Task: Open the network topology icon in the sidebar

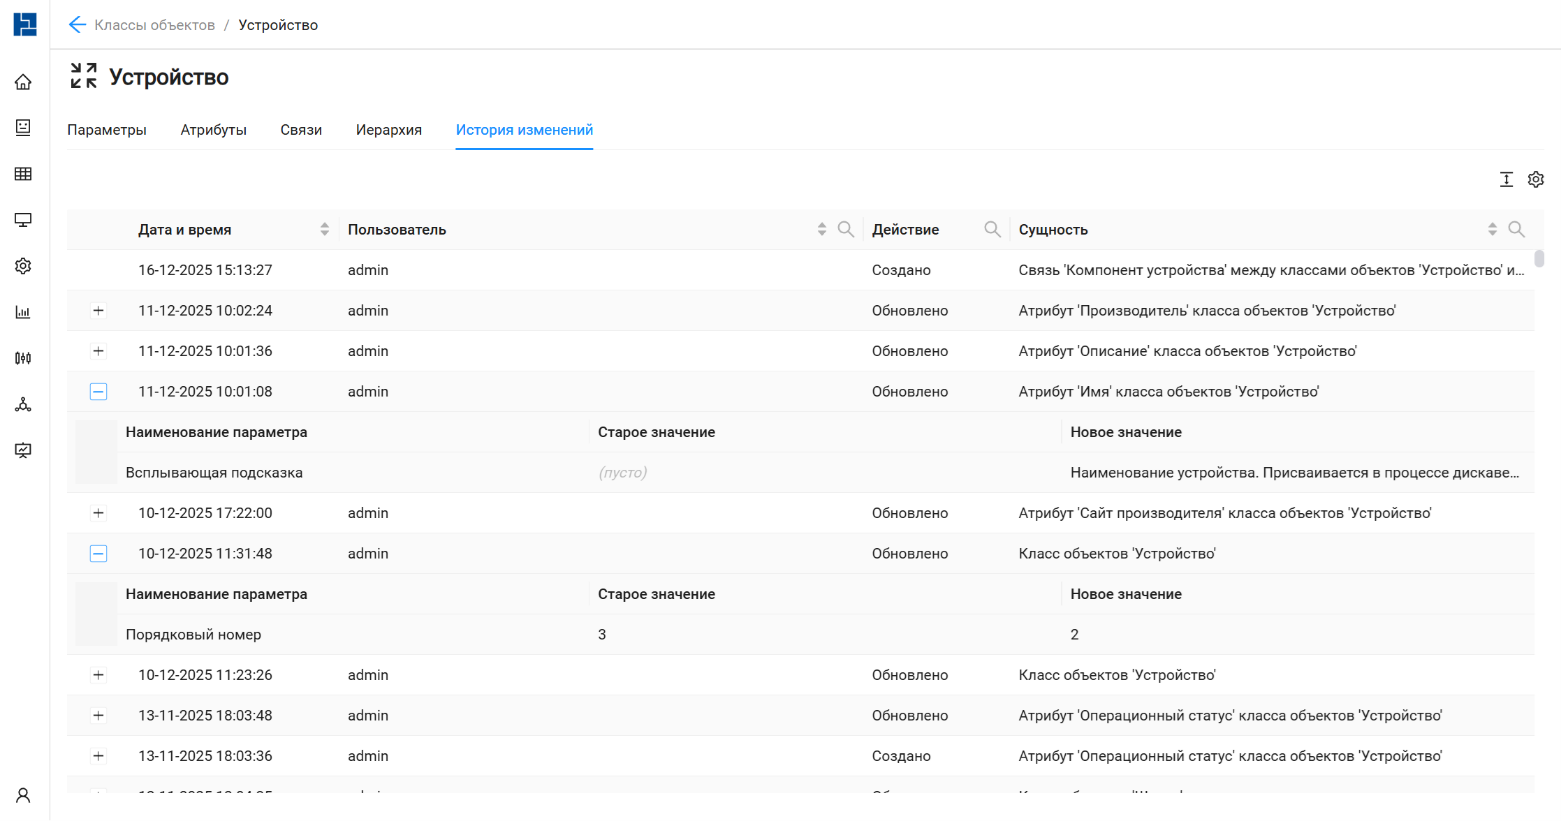Action: pyautogui.click(x=23, y=404)
